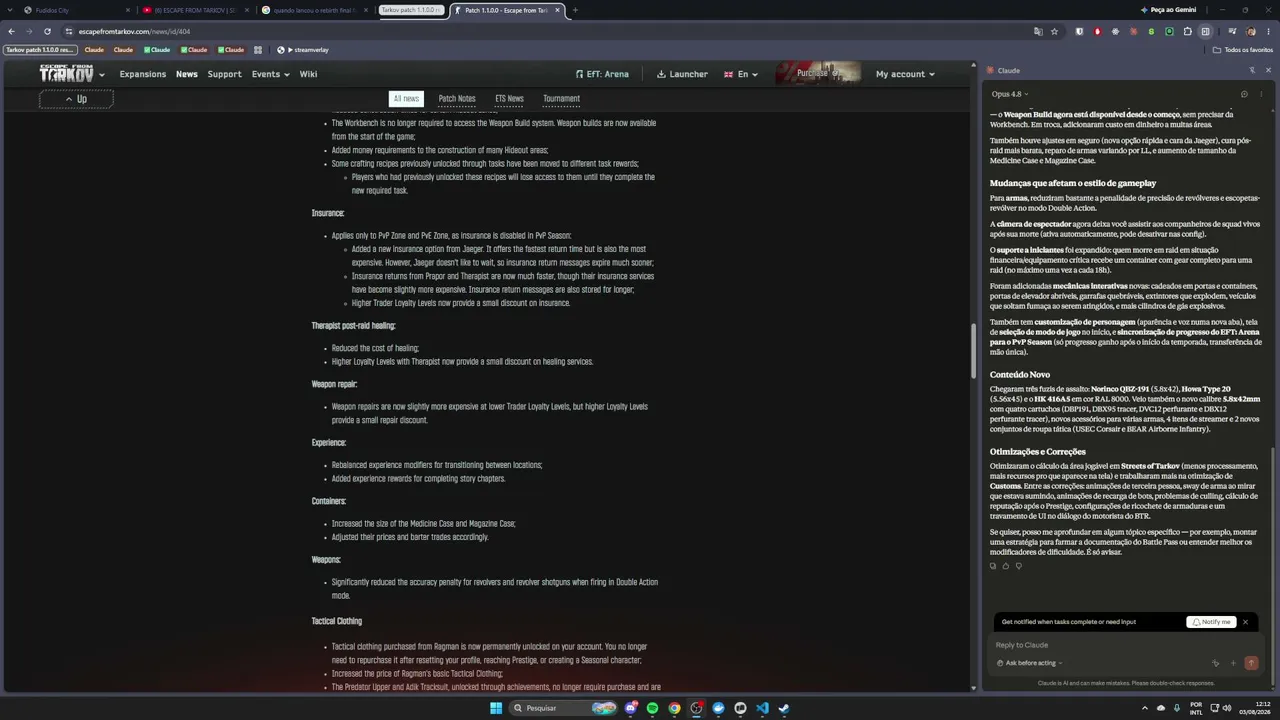
Task: Click the browser back arrow
Action: point(11,32)
